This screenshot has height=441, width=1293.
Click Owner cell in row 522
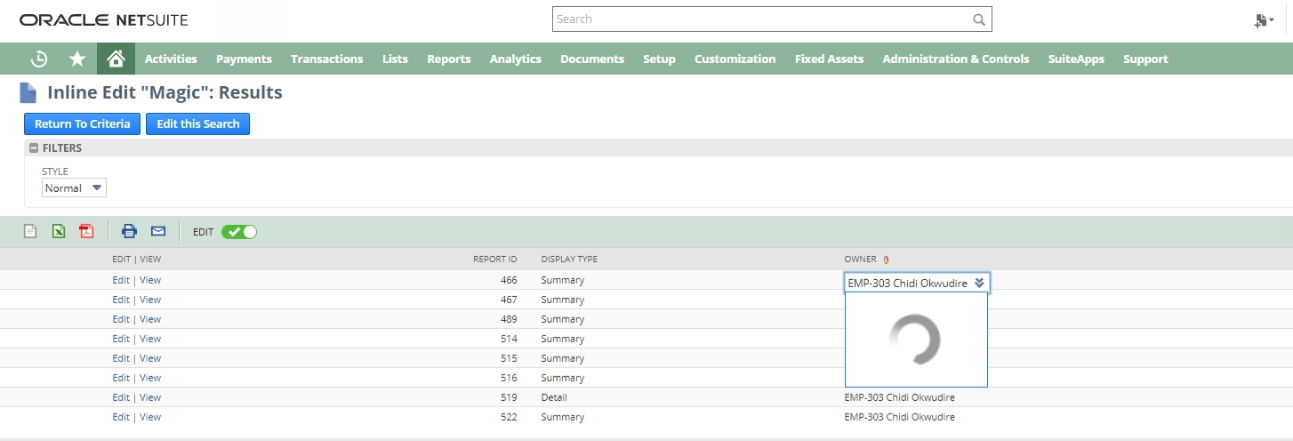(x=900, y=417)
